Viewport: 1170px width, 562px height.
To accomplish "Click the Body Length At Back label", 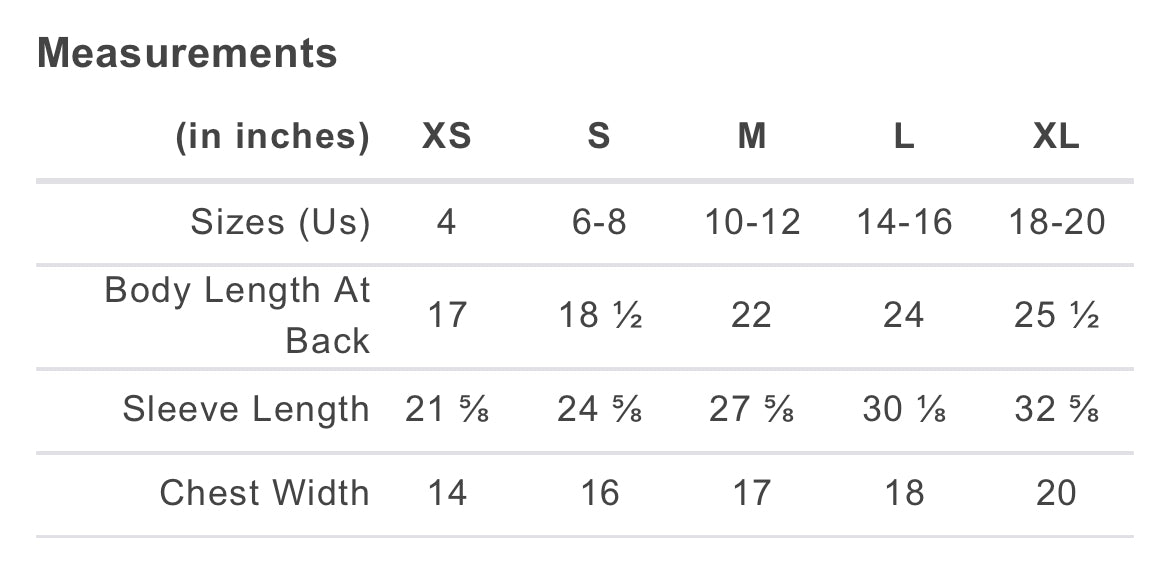I will coord(237,315).
